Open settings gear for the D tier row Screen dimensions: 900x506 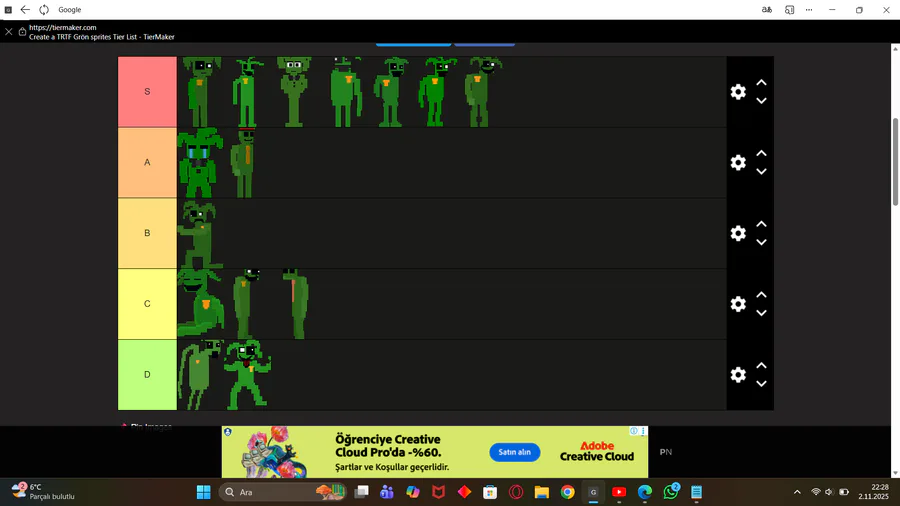tap(738, 375)
